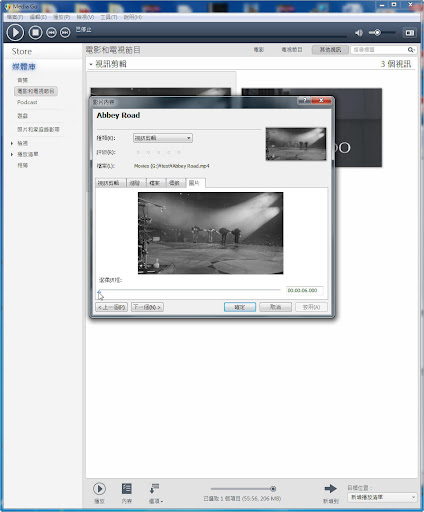
Task: Switch to the 視訊剪輯 tab in the dialog
Action: pos(110,183)
